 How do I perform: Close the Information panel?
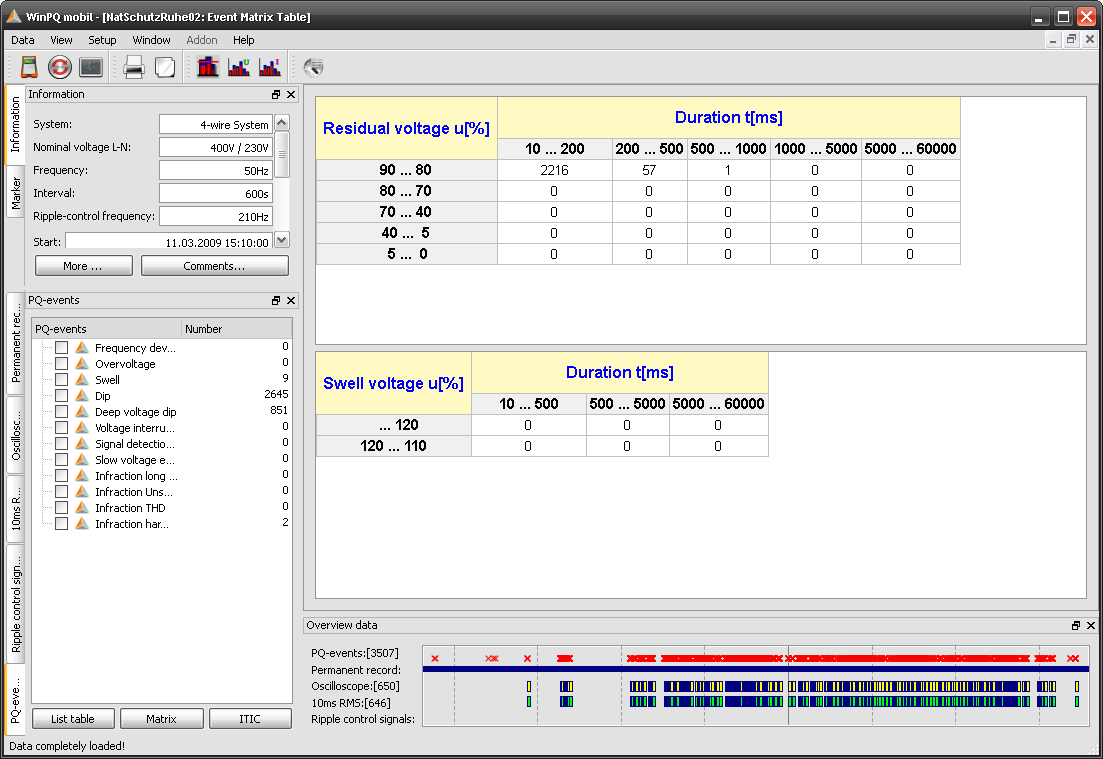point(291,94)
